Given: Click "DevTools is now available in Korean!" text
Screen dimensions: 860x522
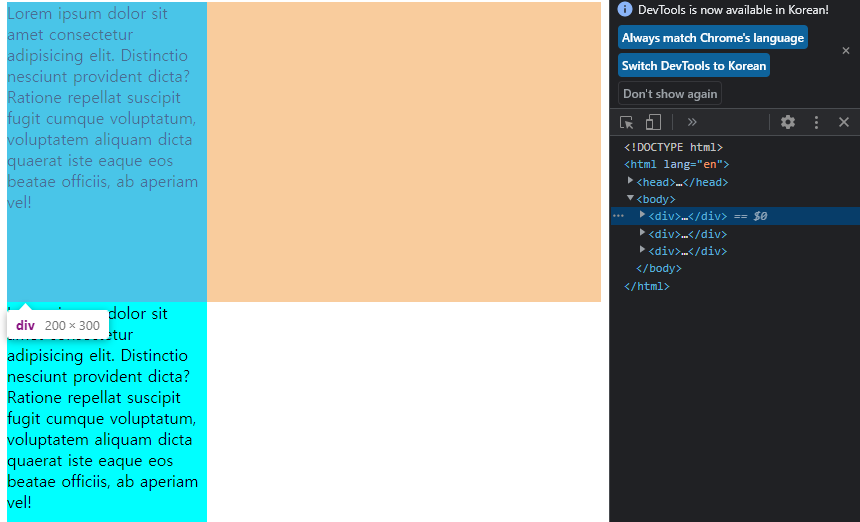Looking at the screenshot, I should pyautogui.click(x=733, y=9).
